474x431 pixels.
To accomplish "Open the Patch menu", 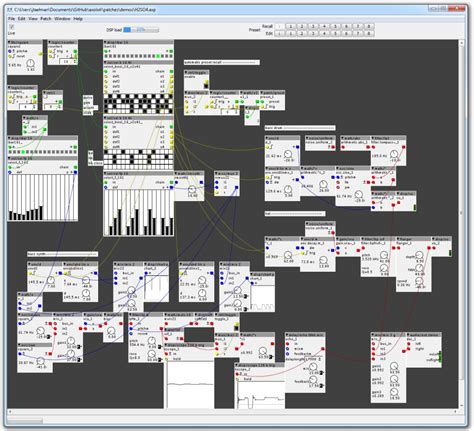I will pyautogui.click(x=45, y=19).
